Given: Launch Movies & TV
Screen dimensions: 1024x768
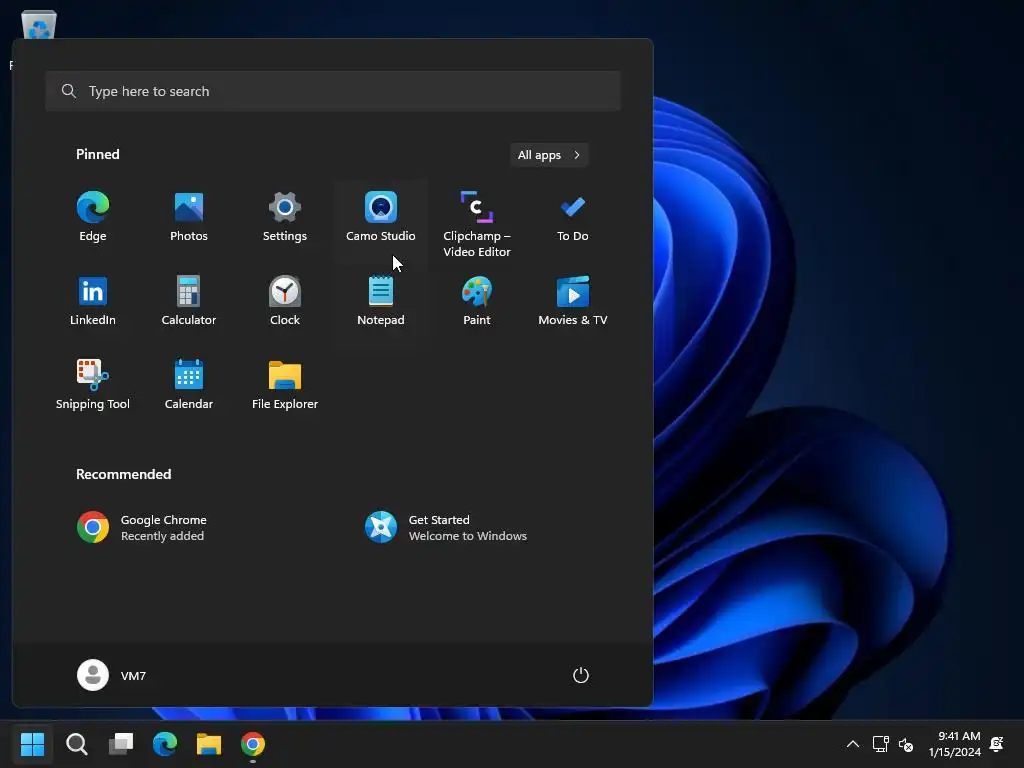Looking at the screenshot, I should pos(573,302).
